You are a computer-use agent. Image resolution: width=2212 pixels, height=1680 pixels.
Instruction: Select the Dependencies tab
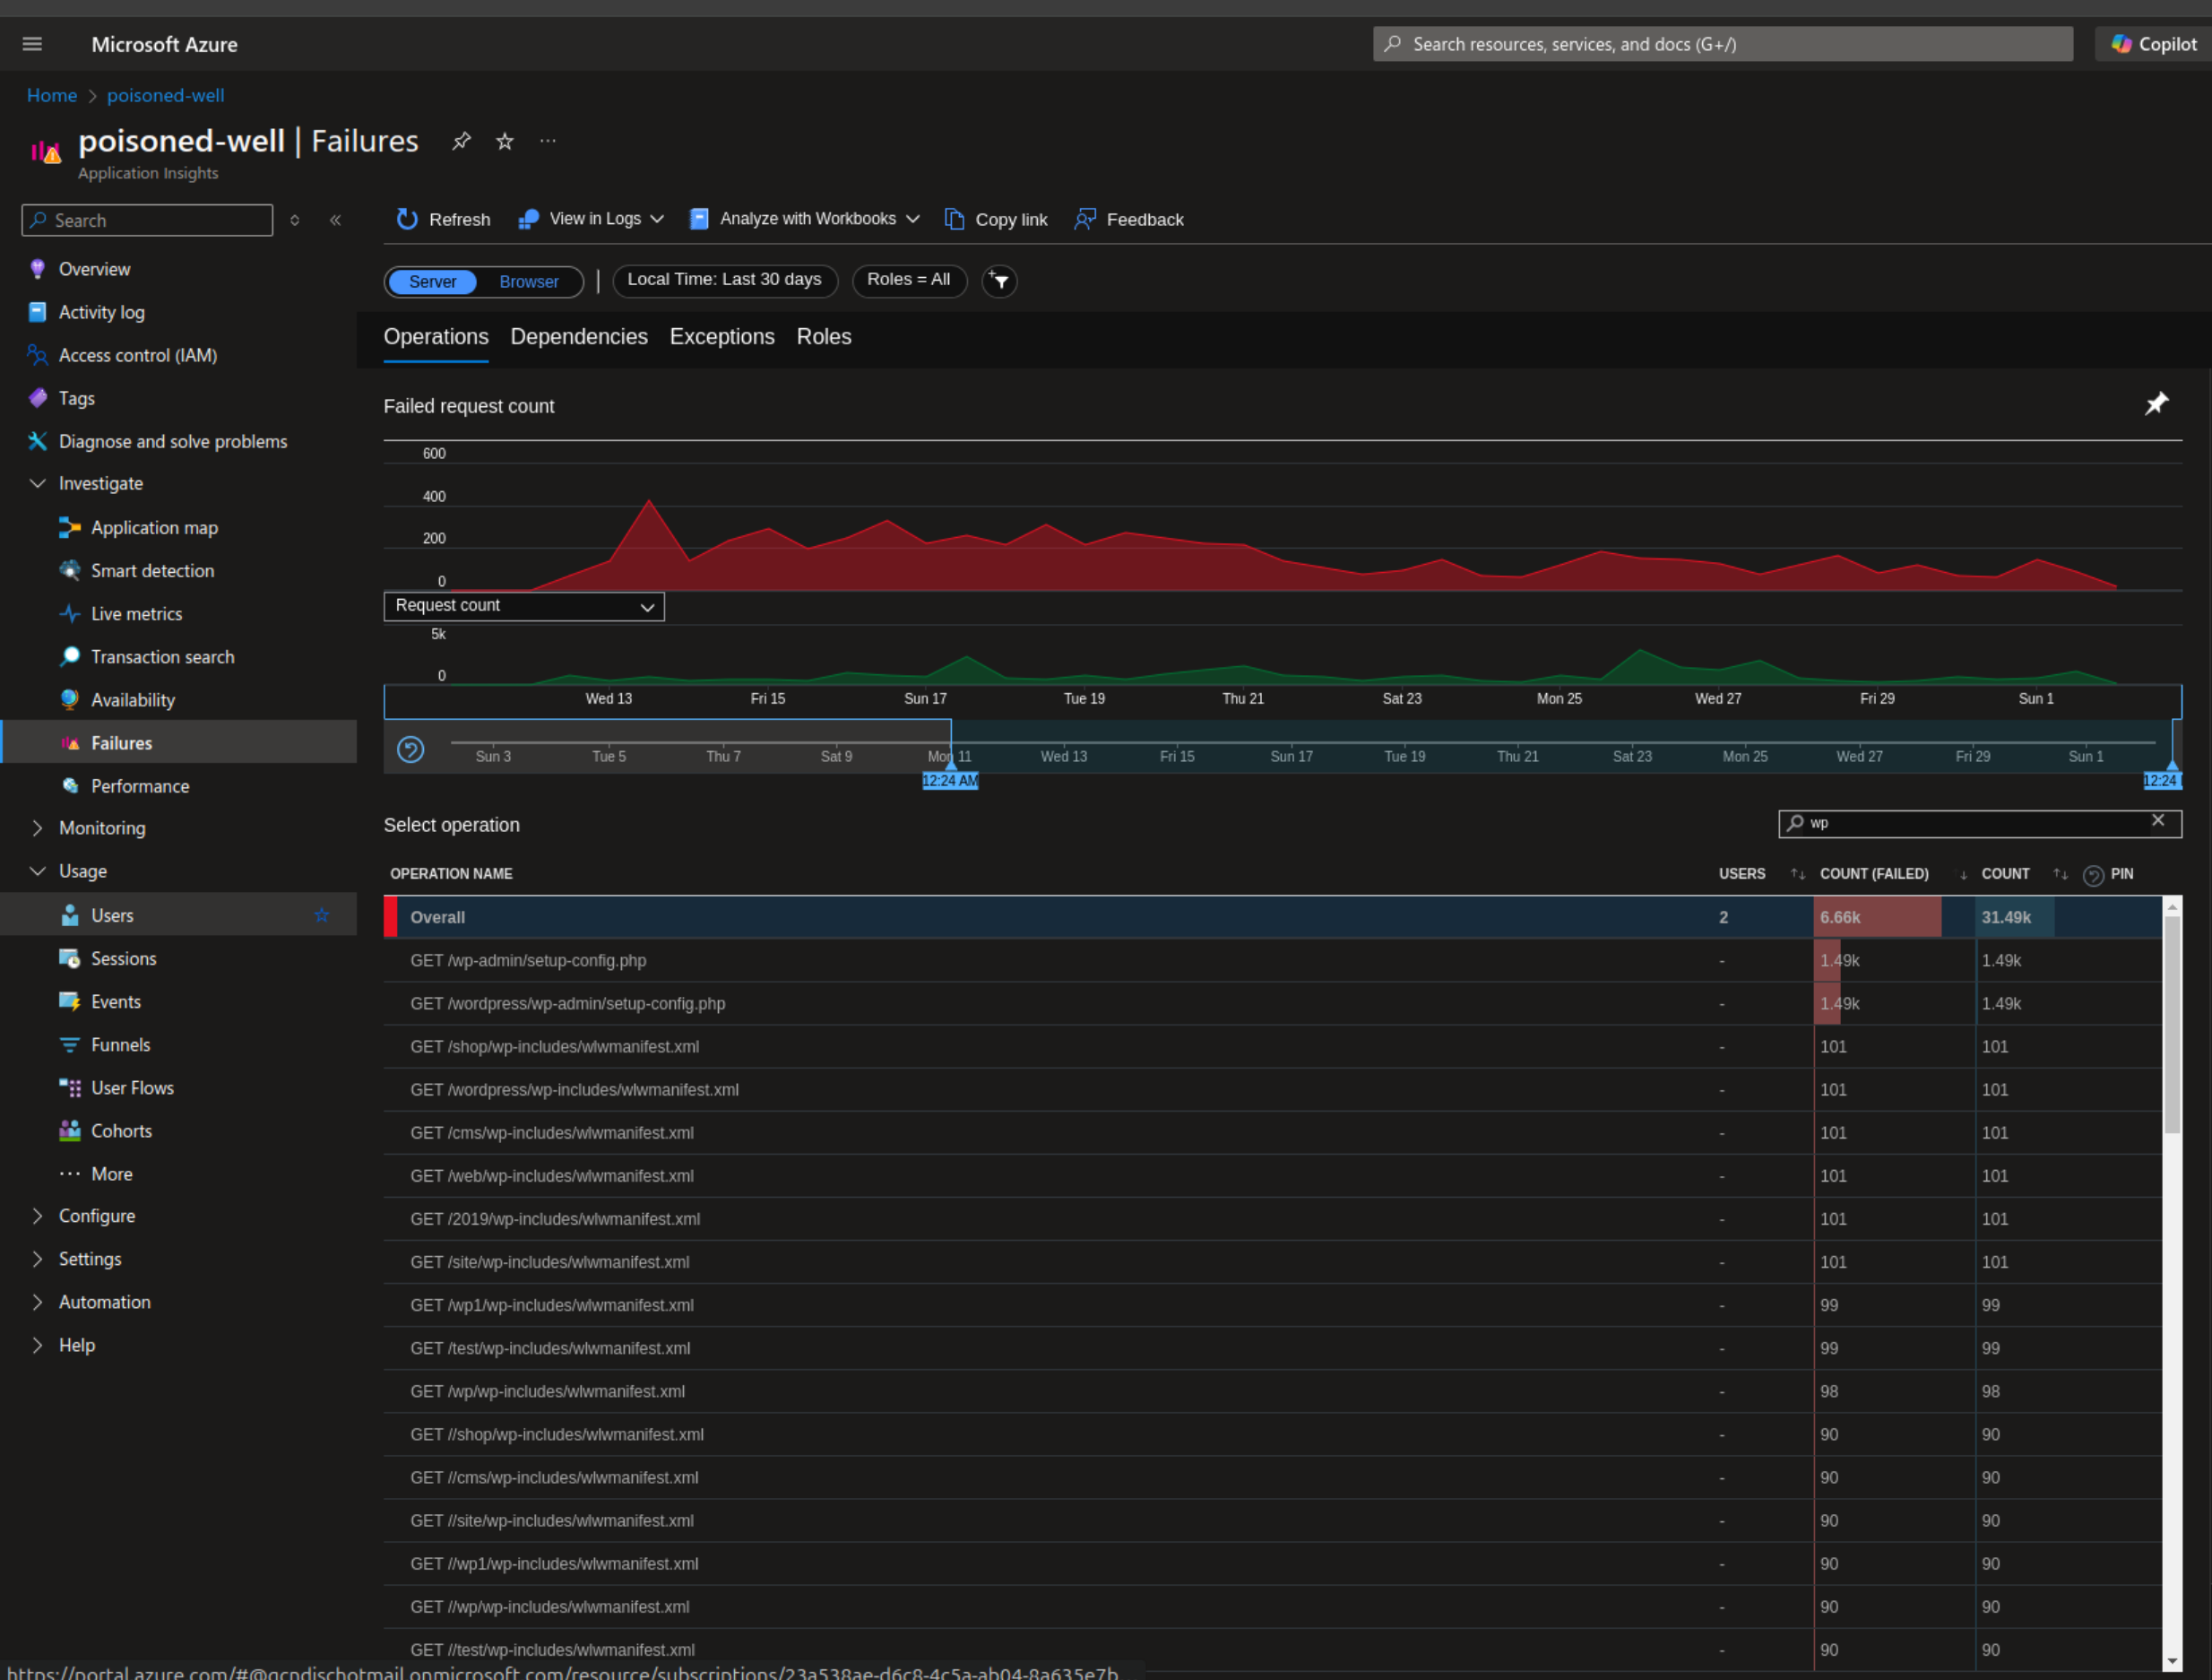[x=579, y=337]
